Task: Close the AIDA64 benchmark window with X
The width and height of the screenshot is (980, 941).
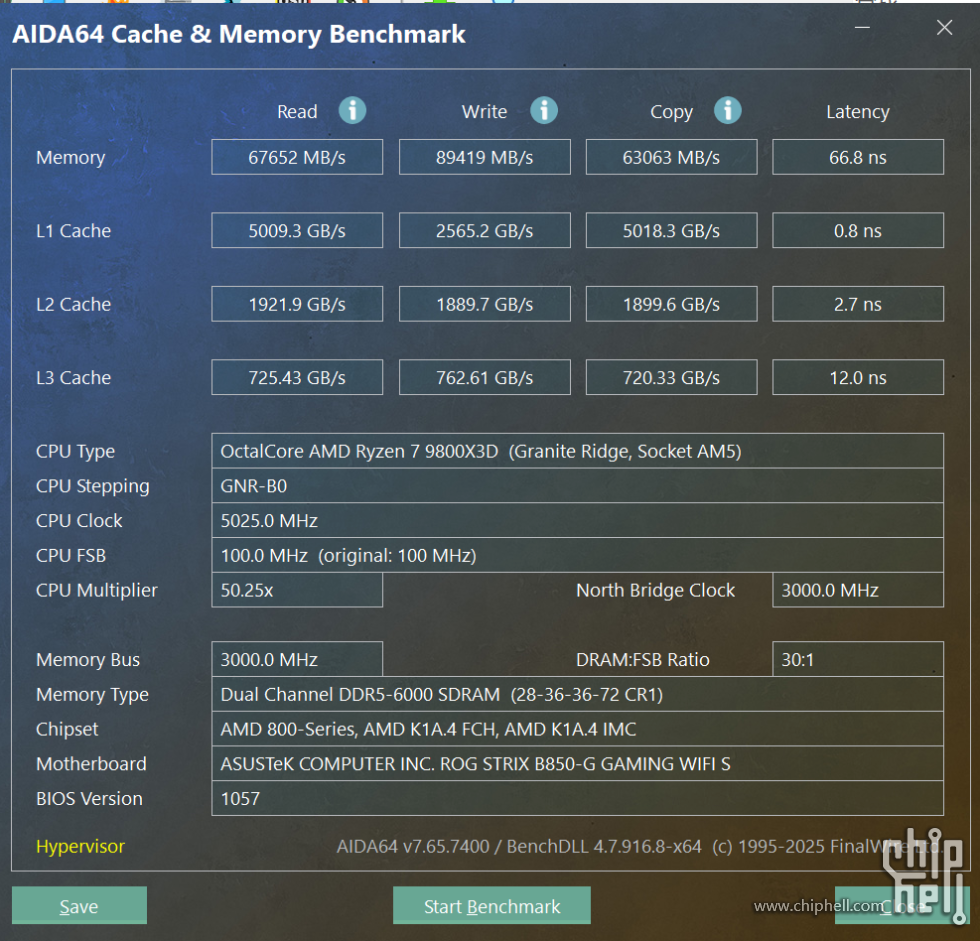Action: [x=944, y=28]
